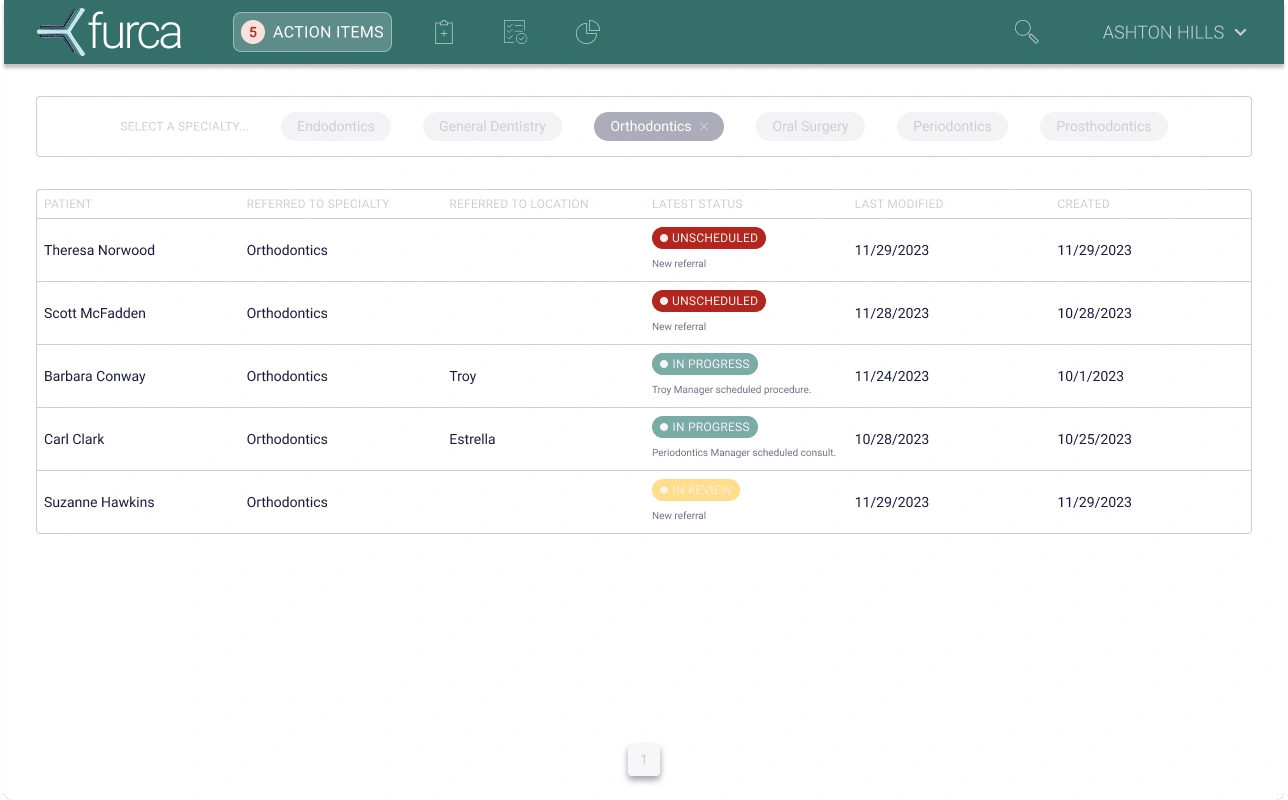1288x800 pixels.
Task: Filter by General Dentistry specialty
Action: (x=493, y=126)
